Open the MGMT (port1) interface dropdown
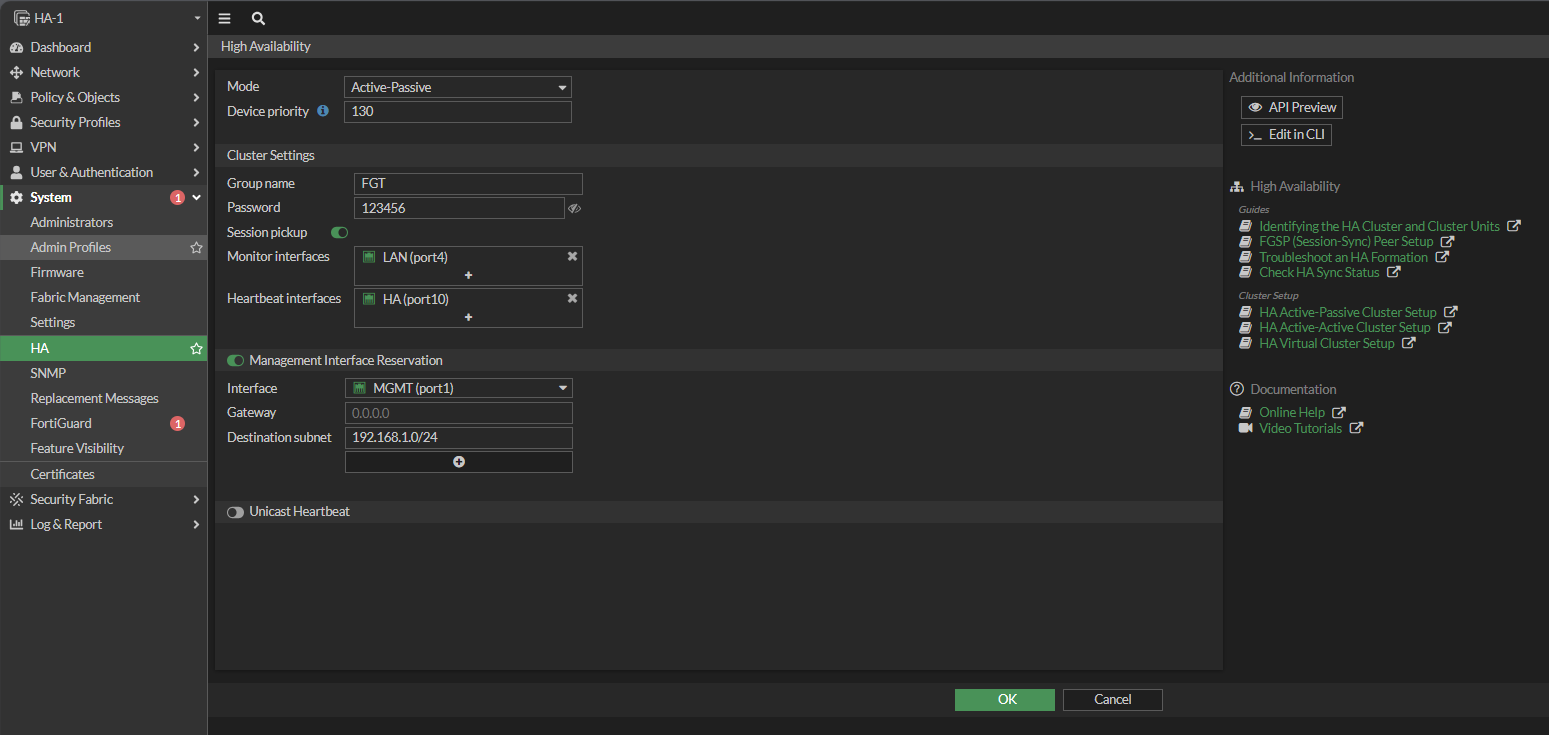Screen dimensions: 1549x735 tap(458, 388)
